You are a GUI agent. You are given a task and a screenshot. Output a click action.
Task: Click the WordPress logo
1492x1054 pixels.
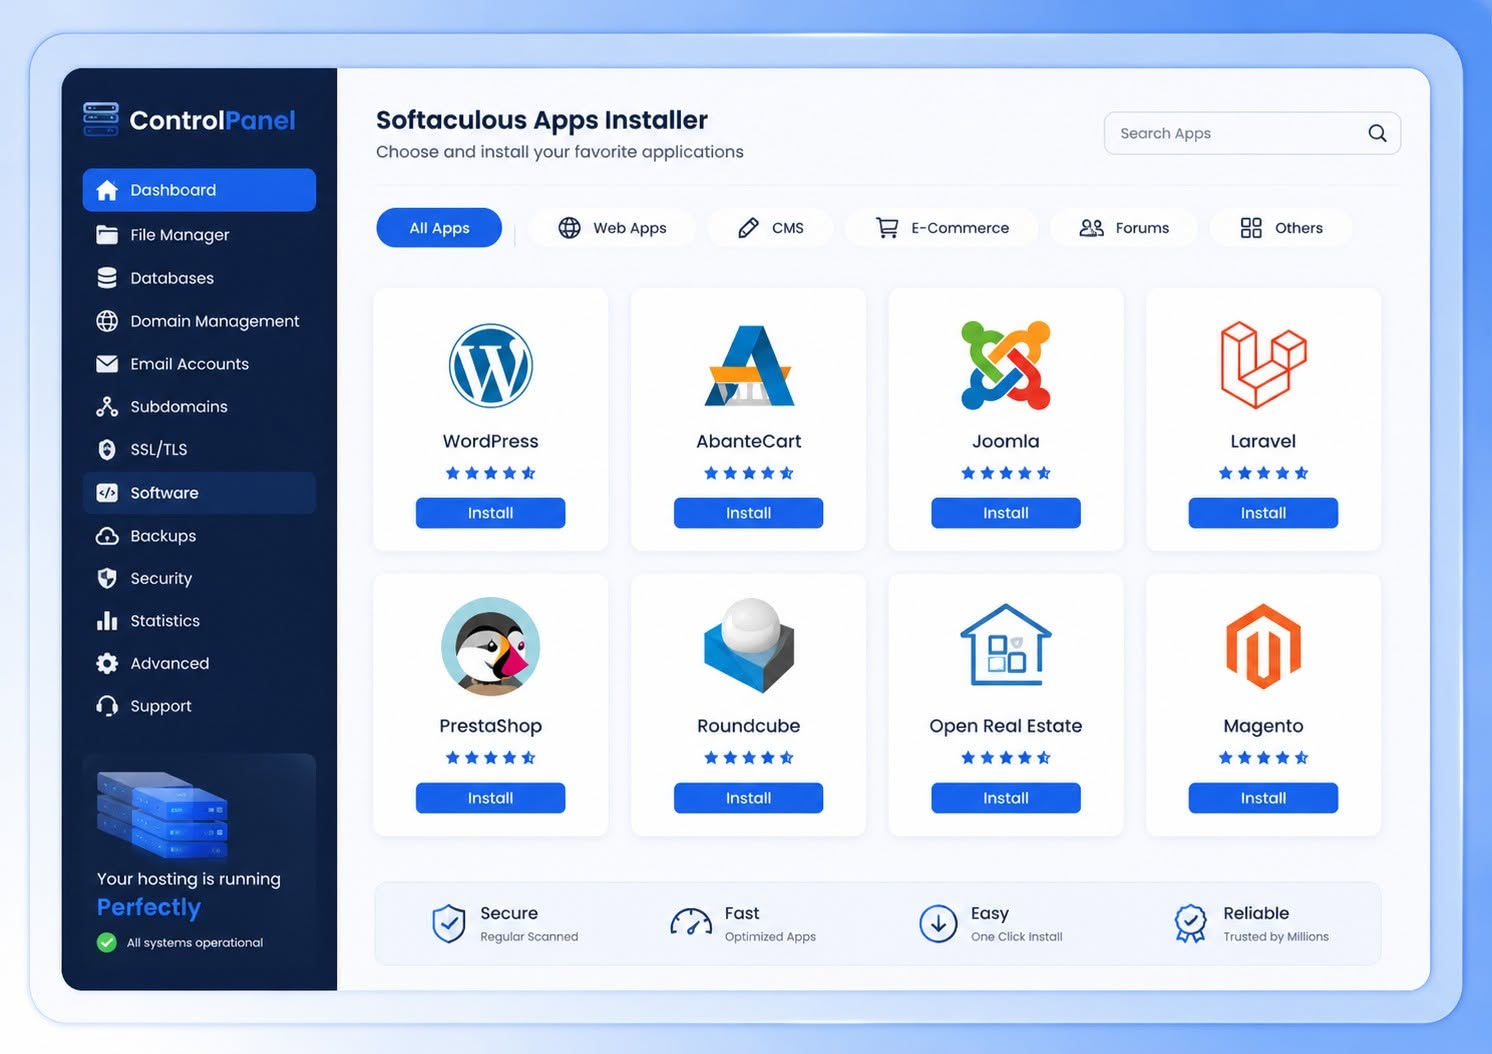coord(490,365)
